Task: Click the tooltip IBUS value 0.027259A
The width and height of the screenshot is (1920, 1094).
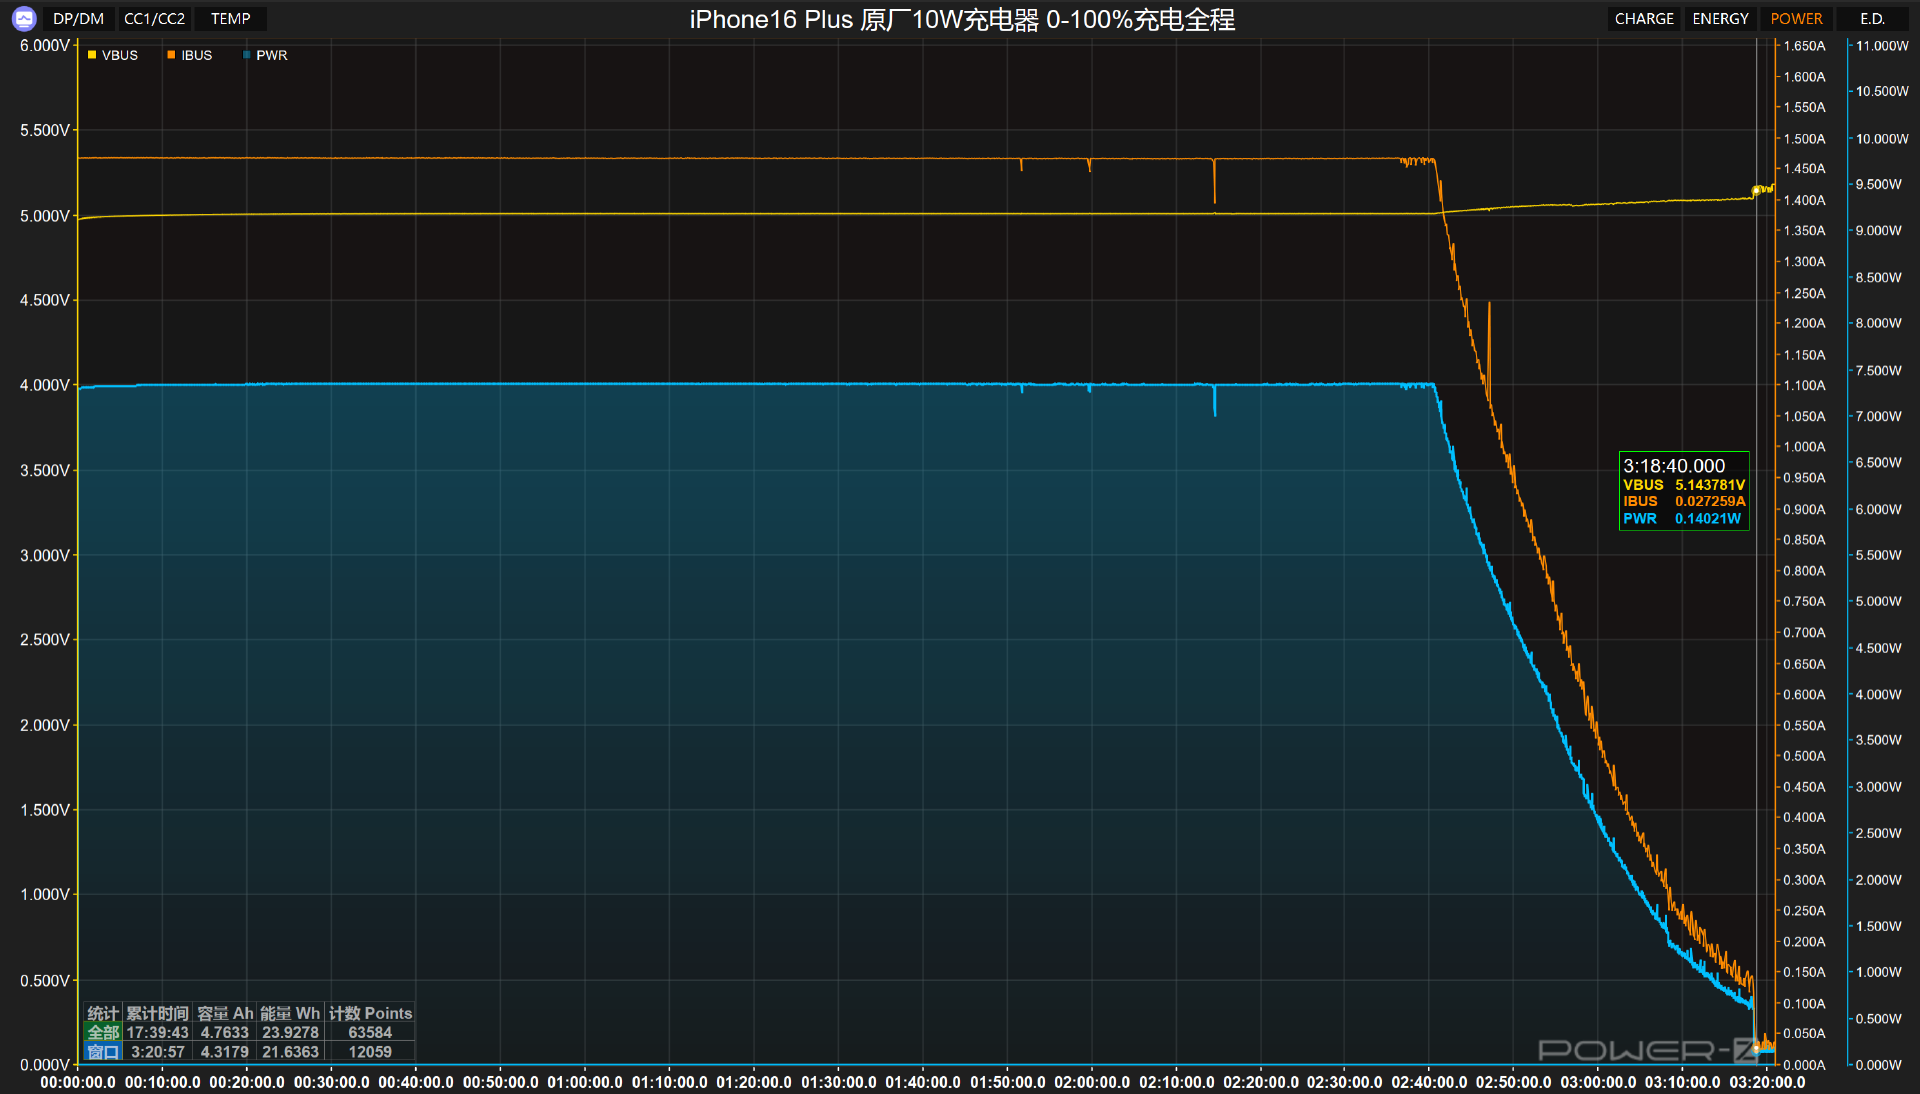Action: pyautogui.click(x=1710, y=501)
